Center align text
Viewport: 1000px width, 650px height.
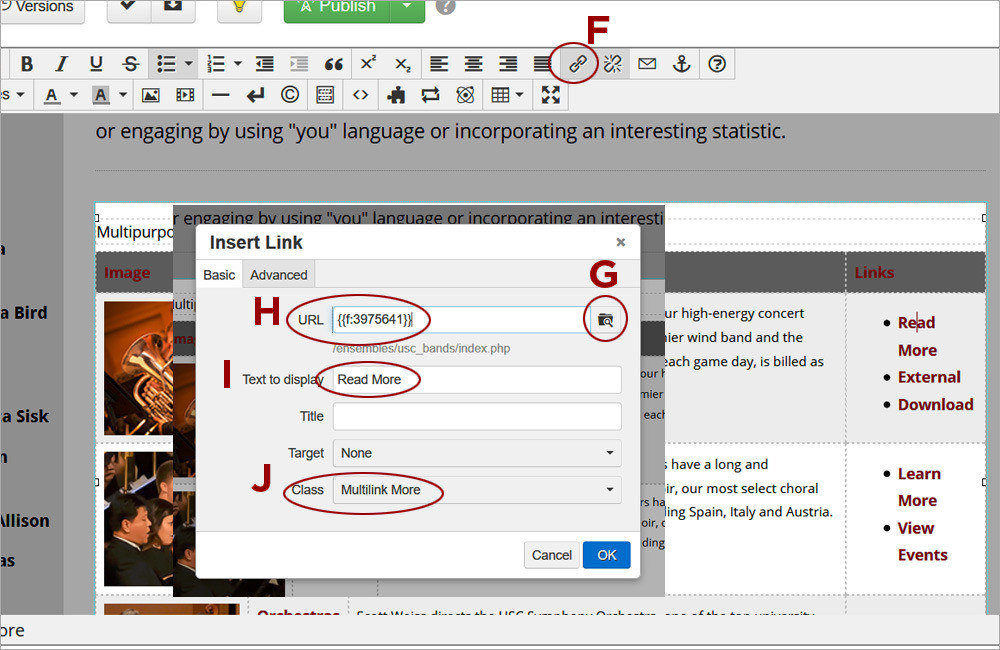(x=473, y=64)
